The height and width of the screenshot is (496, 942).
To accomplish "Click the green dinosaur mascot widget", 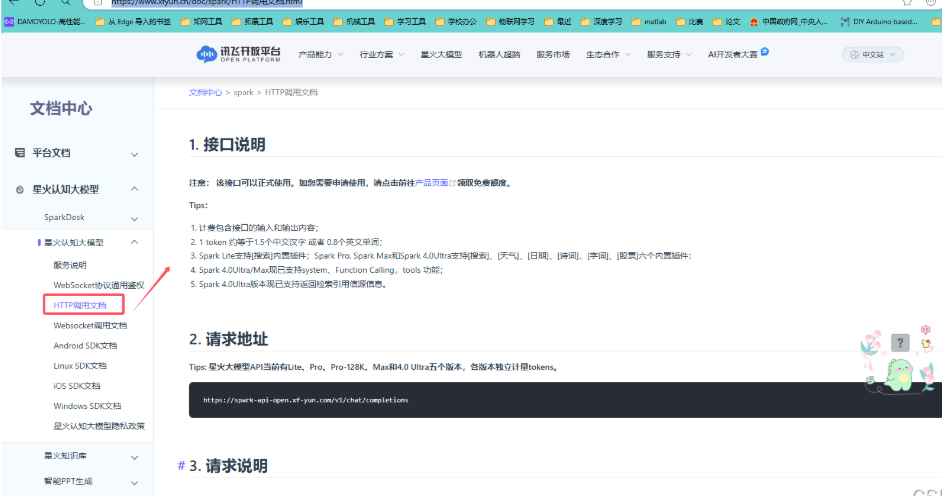I will click(x=899, y=375).
